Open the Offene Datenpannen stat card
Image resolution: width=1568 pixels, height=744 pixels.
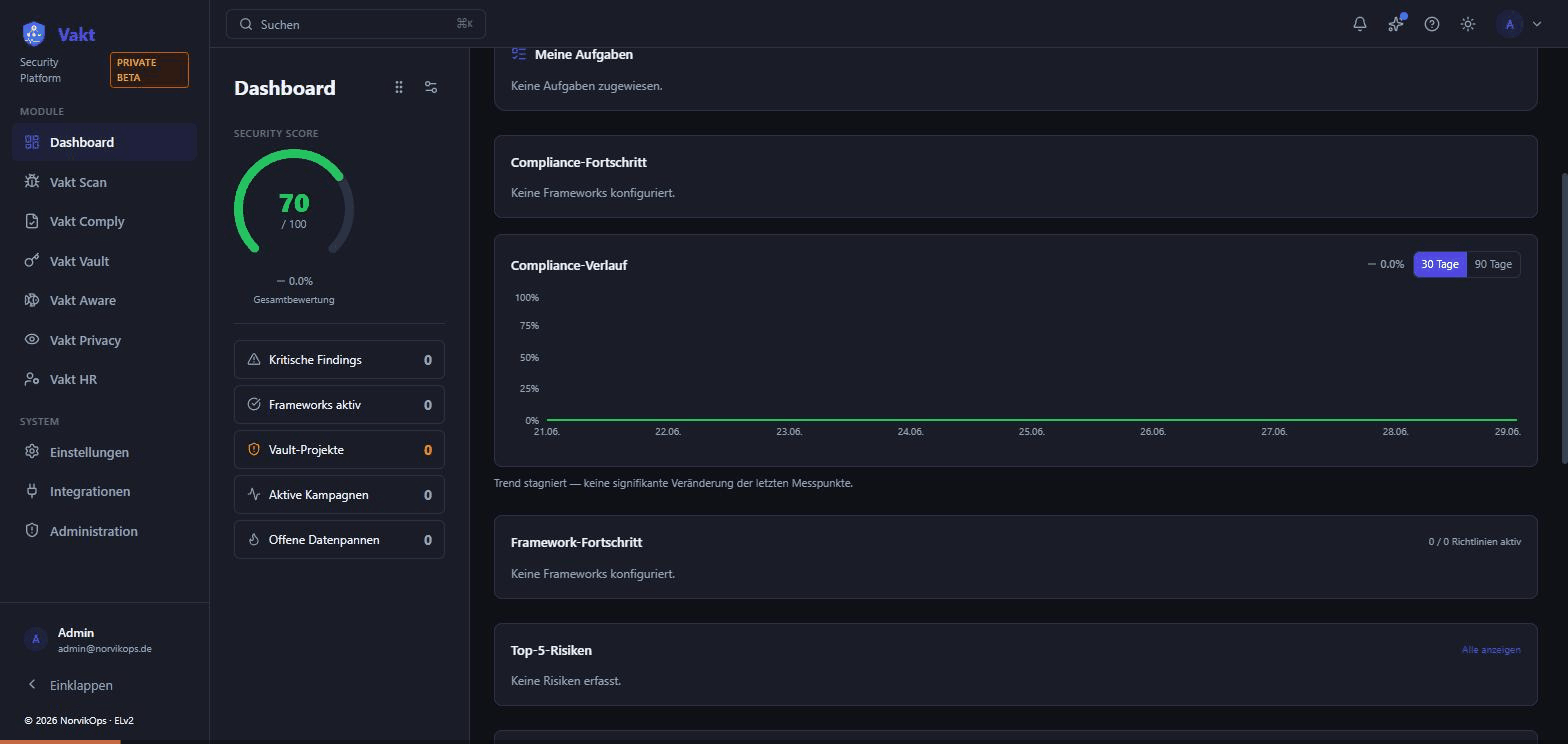(x=339, y=540)
